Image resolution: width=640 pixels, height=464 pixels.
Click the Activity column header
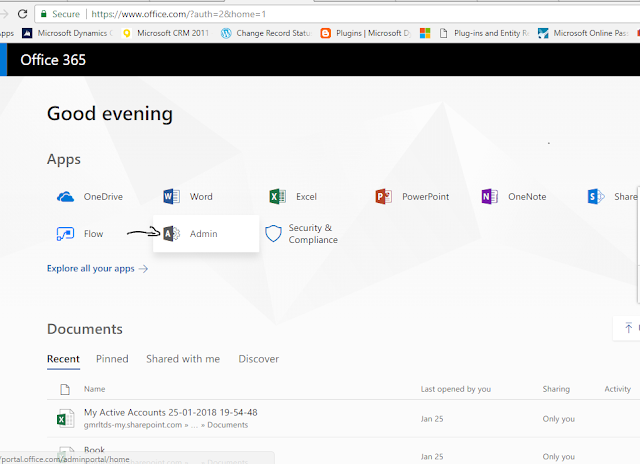618,389
